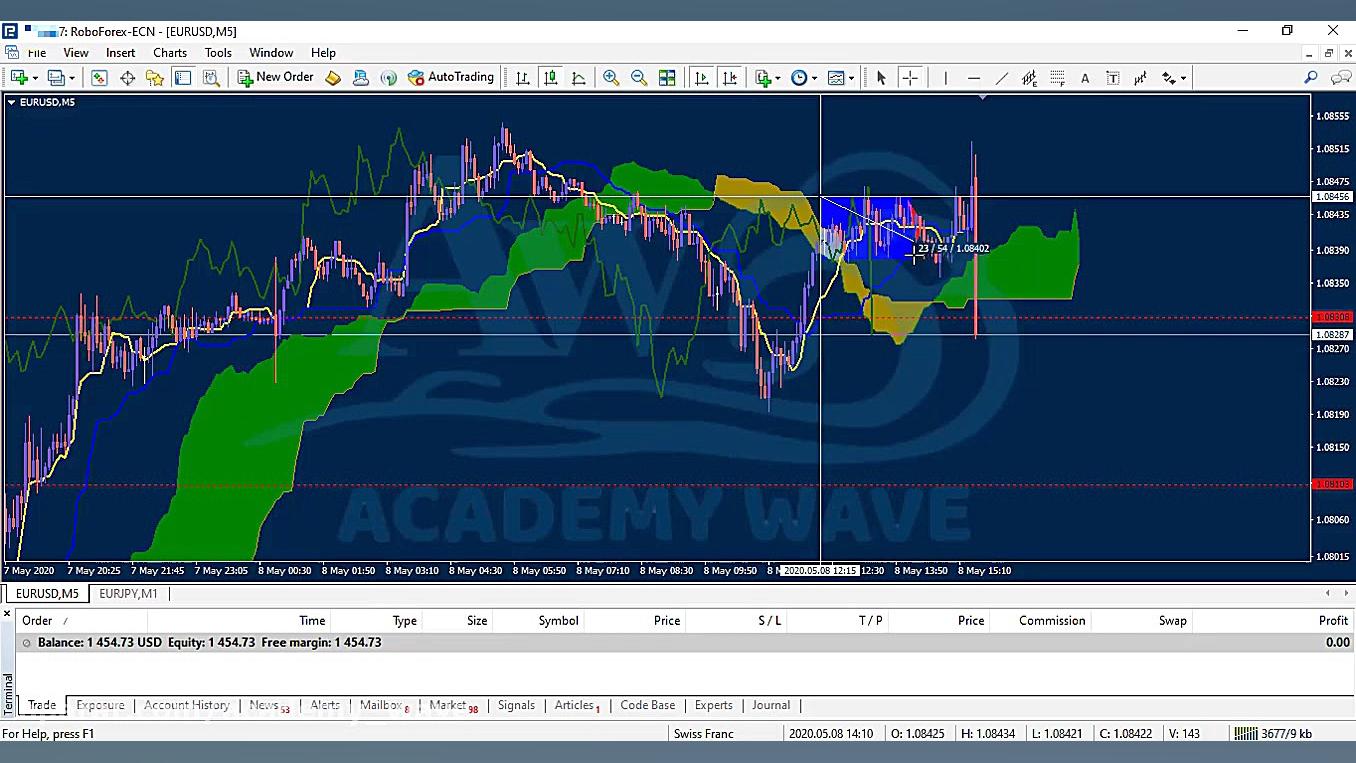The image size is (1356, 763).
Task: Click the 1.08456 price label on scale
Action: click(1332, 197)
